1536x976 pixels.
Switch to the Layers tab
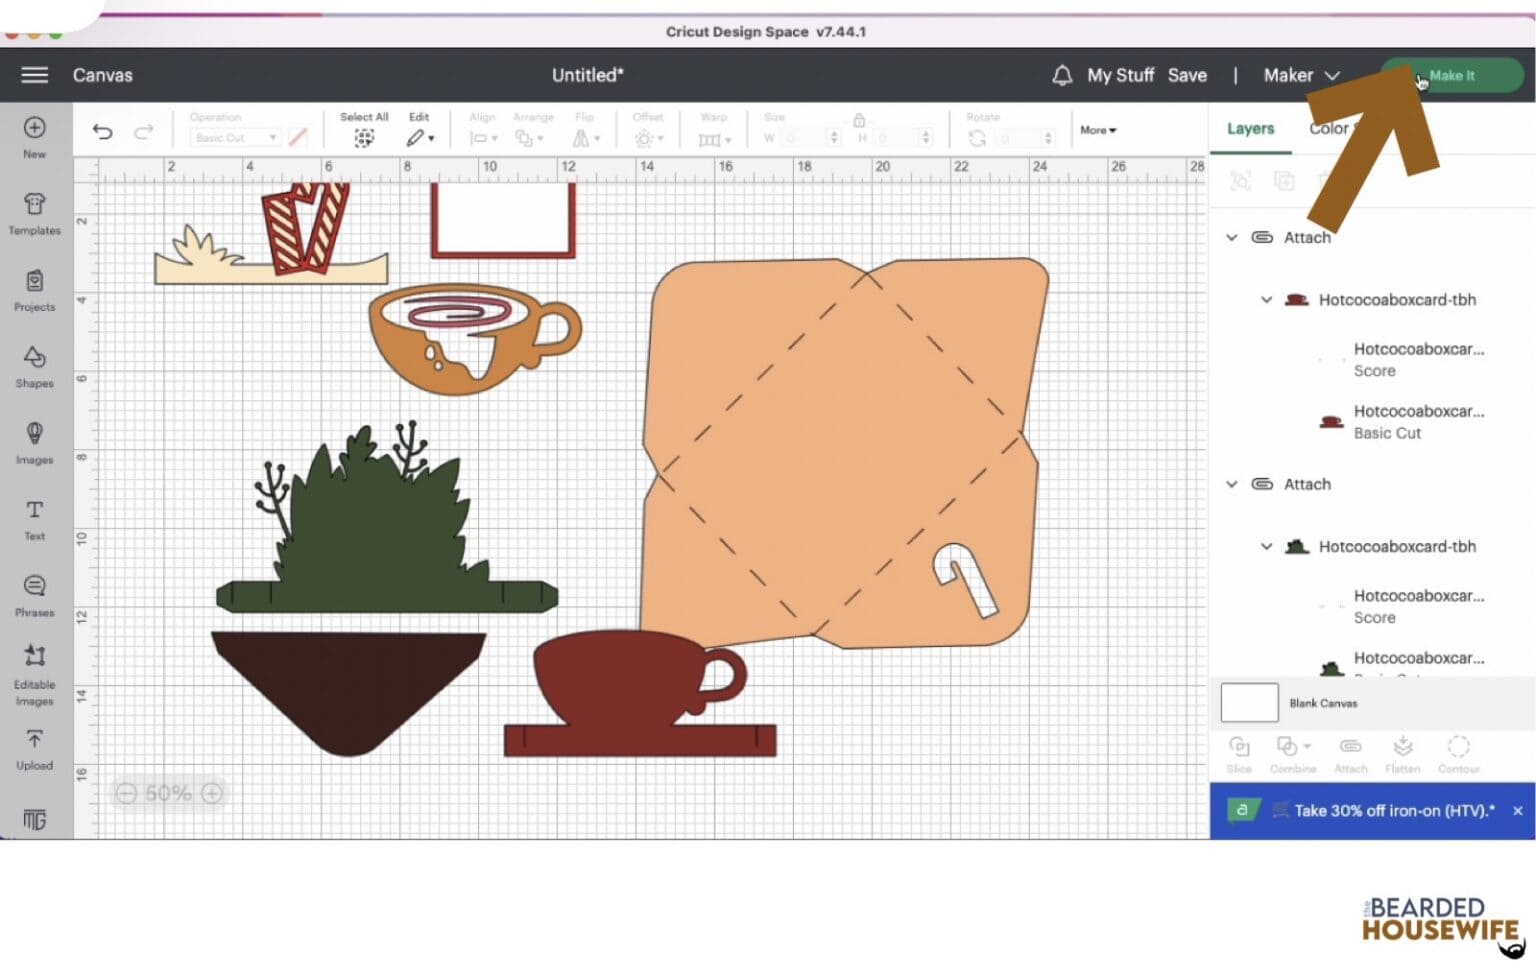pos(1250,129)
